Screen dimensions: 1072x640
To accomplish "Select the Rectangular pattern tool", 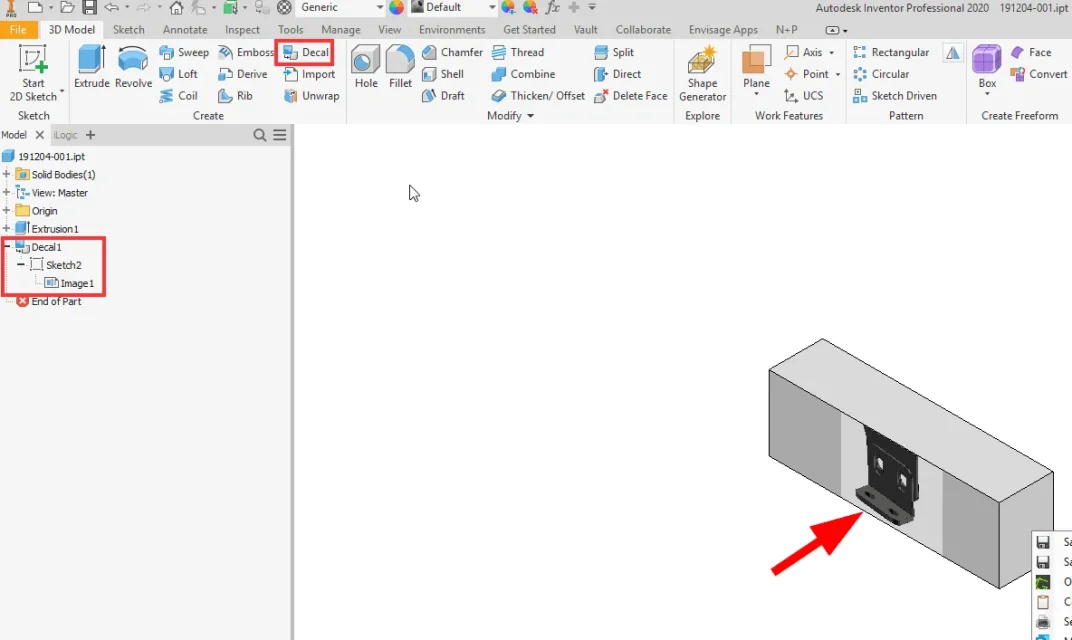I will [x=891, y=52].
